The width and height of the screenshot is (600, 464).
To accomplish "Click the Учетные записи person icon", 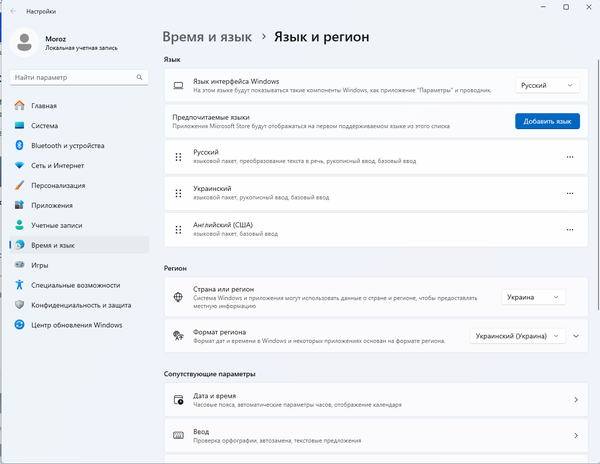I will click(x=20, y=225).
